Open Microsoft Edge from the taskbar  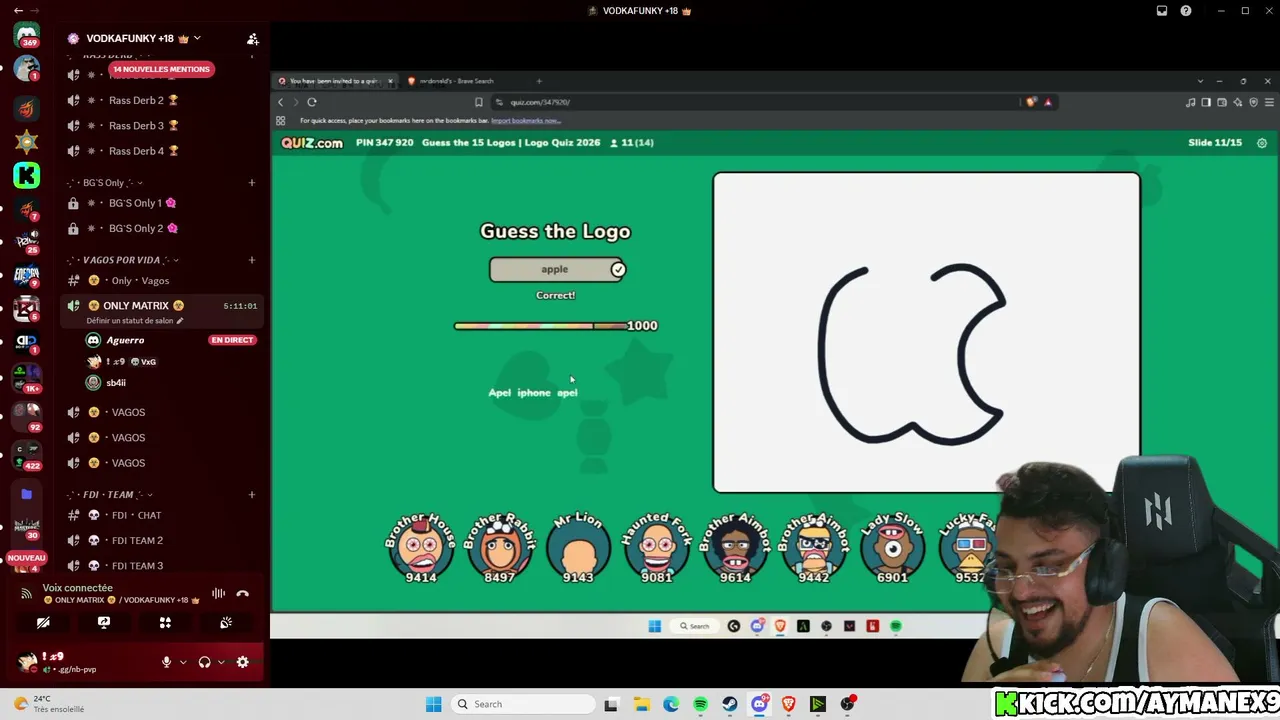click(x=671, y=704)
